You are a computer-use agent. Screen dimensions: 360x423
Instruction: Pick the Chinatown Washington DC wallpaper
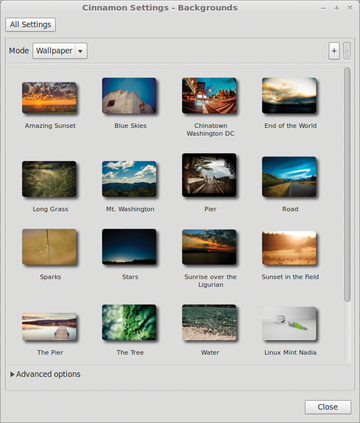click(209, 96)
